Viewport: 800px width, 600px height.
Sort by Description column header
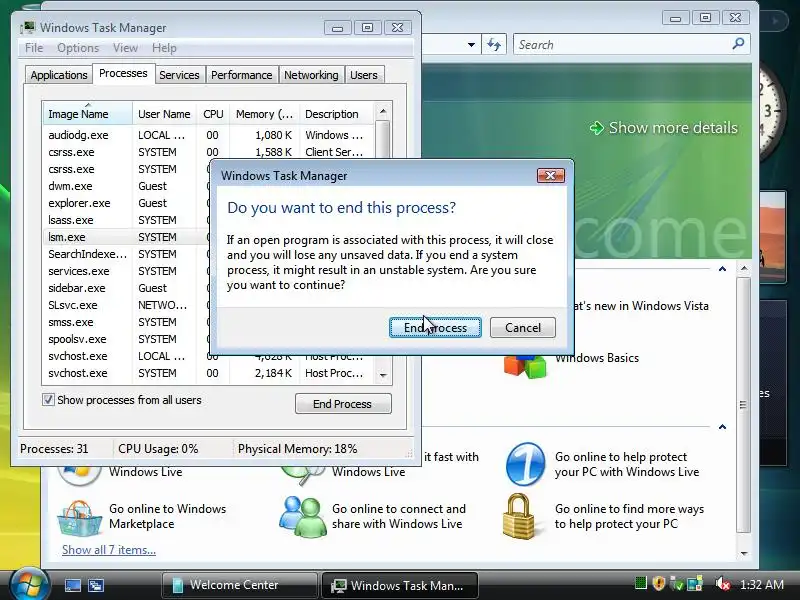tap(337, 114)
